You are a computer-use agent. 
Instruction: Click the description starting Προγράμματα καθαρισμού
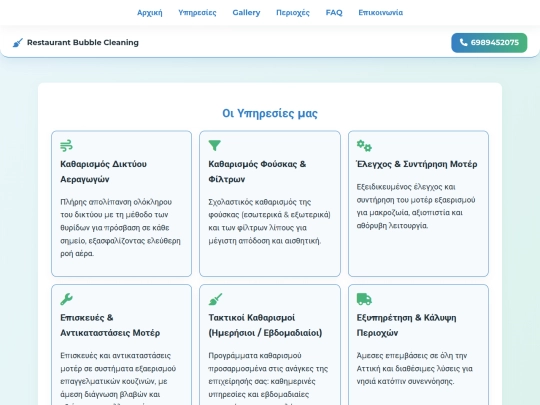pyautogui.click(x=268, y=378)
